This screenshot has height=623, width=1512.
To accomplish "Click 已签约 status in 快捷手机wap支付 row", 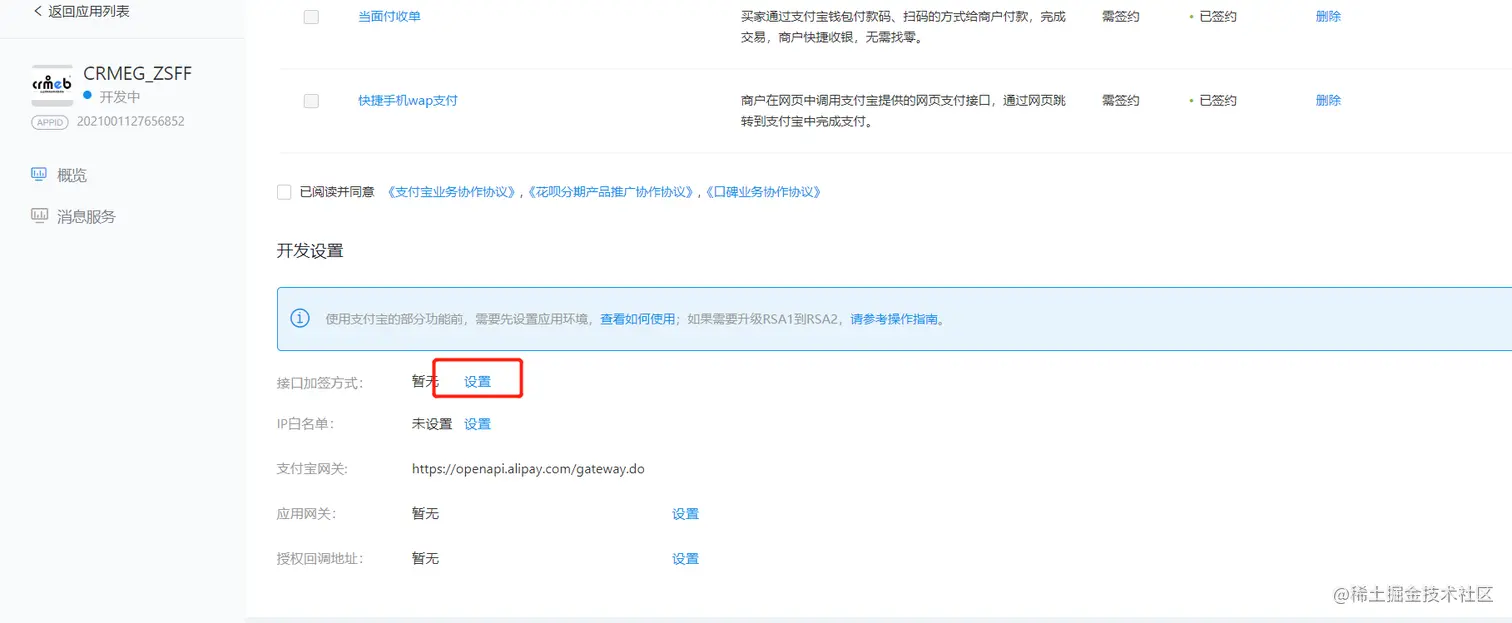I will [x=1218, y=100].
